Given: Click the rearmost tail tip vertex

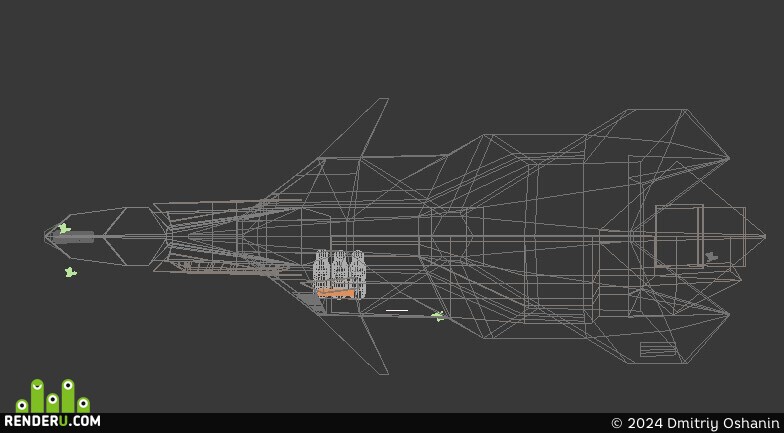Looking at the screenshot, I should click(x=764, y=236).
